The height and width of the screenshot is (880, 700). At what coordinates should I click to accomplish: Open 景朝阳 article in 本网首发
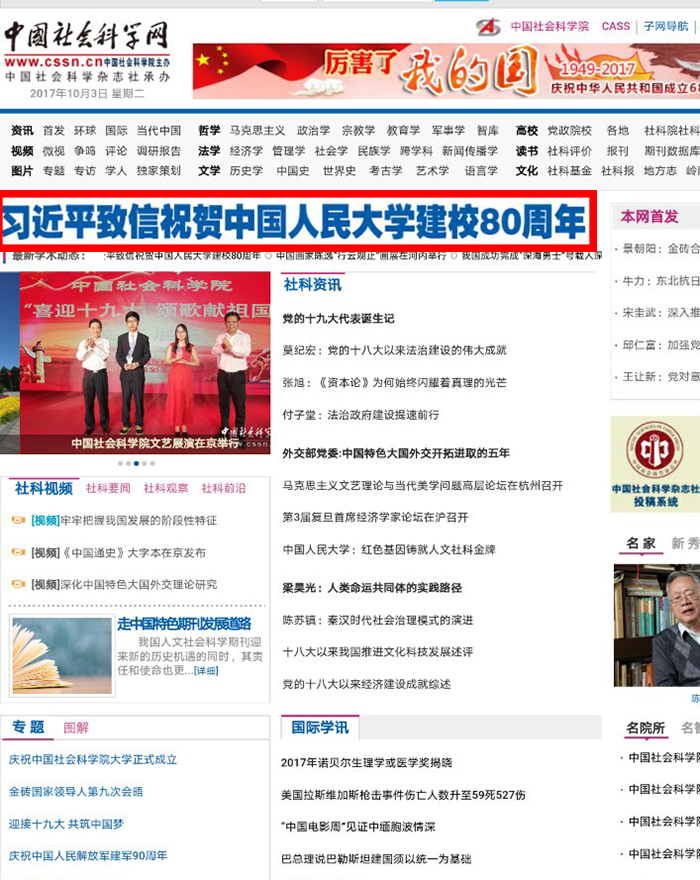(x=661, y=248)
